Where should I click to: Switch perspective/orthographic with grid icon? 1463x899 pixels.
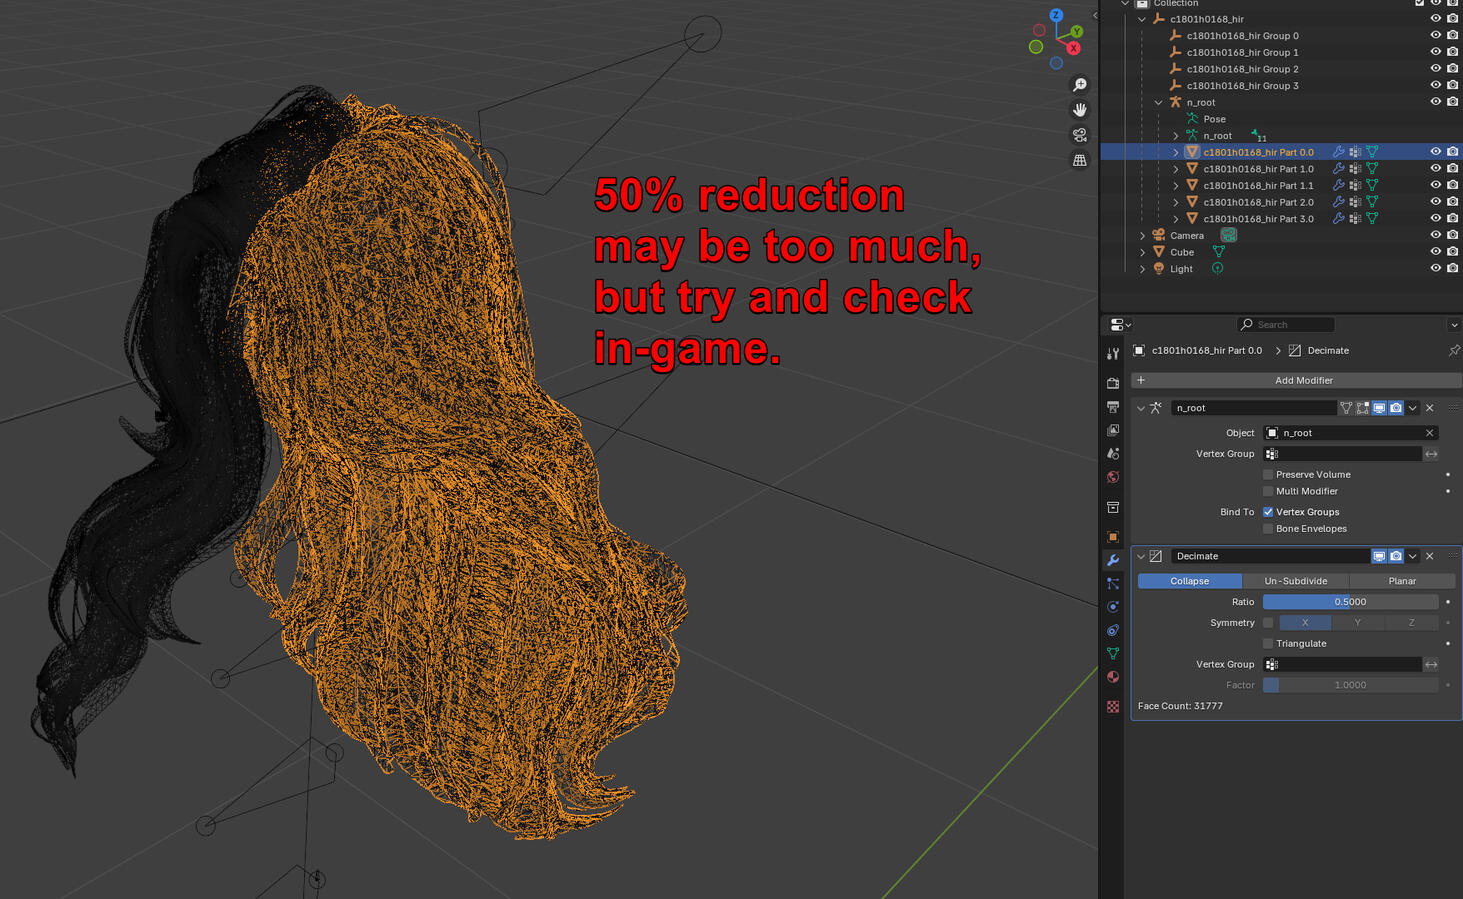1080,160
